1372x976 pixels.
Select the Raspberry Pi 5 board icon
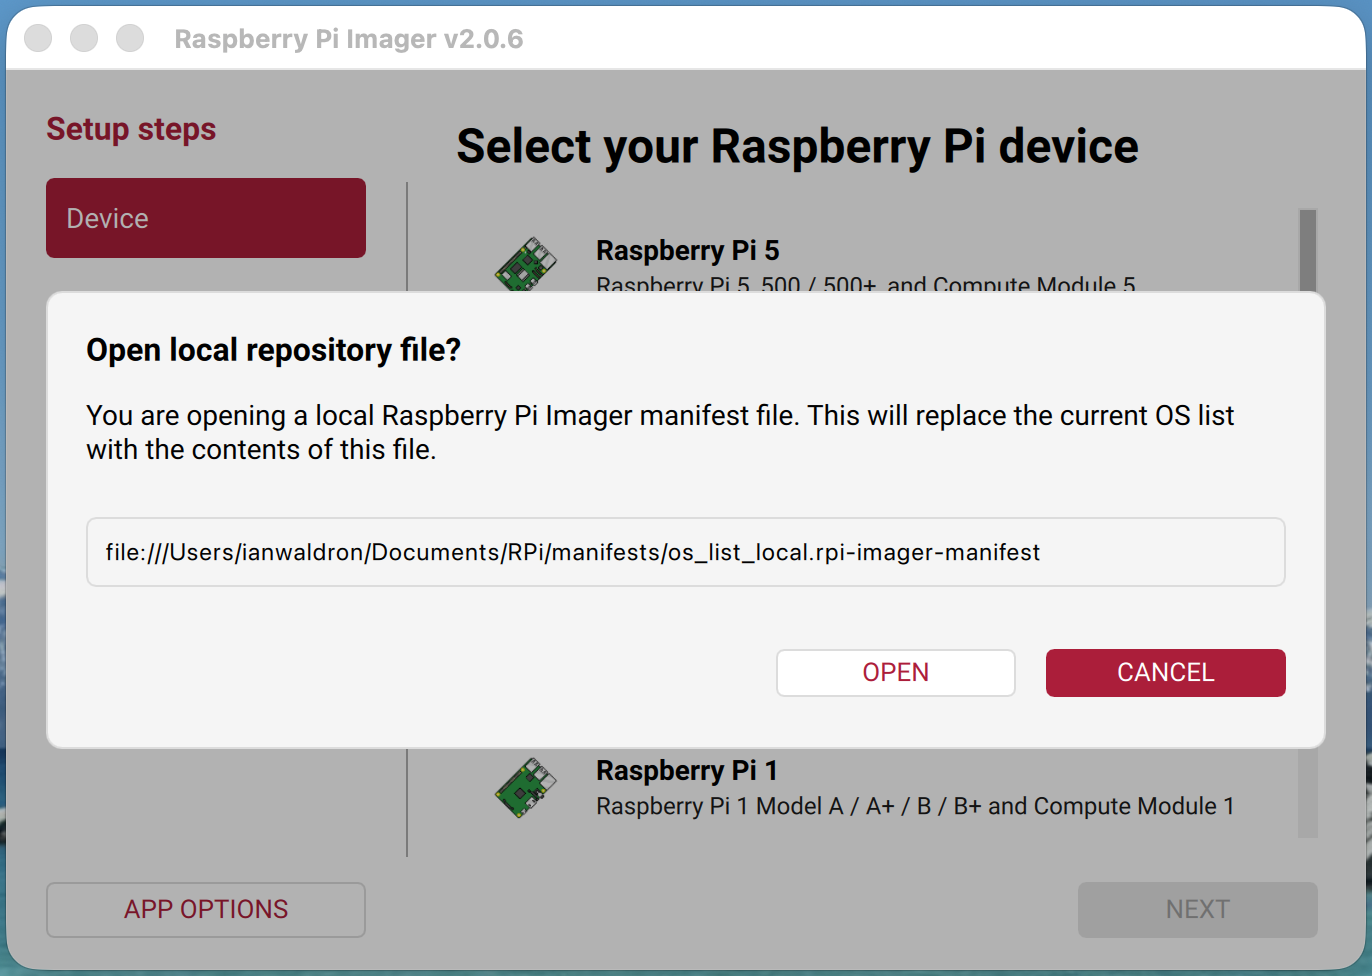pyautogui.click(x=525, y=263)
